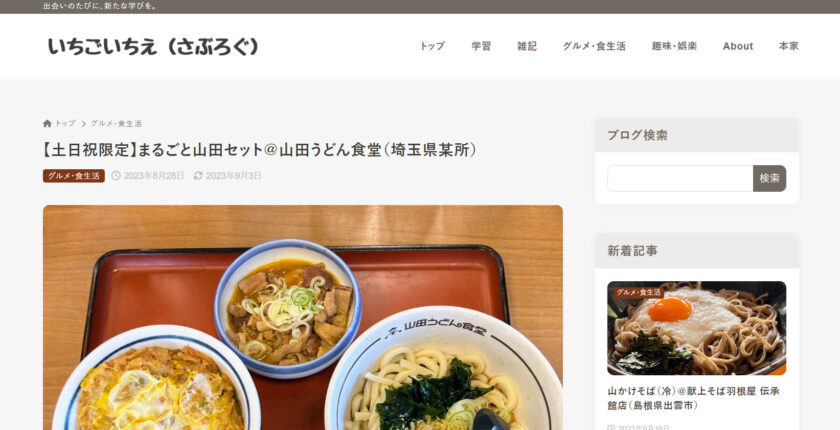Click the home icon in breadcrumb
Viewport: 840px width, 430px height.
pyautogui.click(x=47, y=124)
